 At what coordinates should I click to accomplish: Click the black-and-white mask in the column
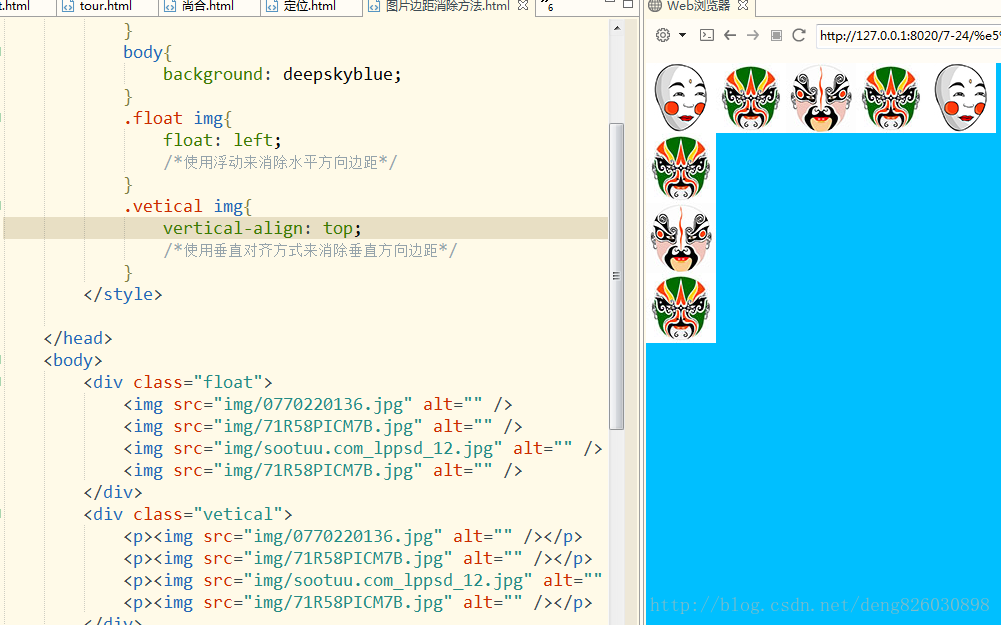pos(681,238)
